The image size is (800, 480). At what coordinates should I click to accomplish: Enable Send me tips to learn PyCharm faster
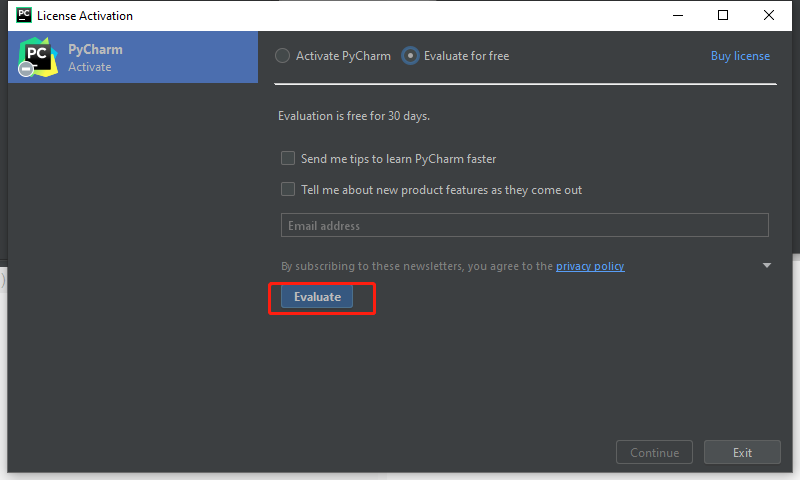288,158
